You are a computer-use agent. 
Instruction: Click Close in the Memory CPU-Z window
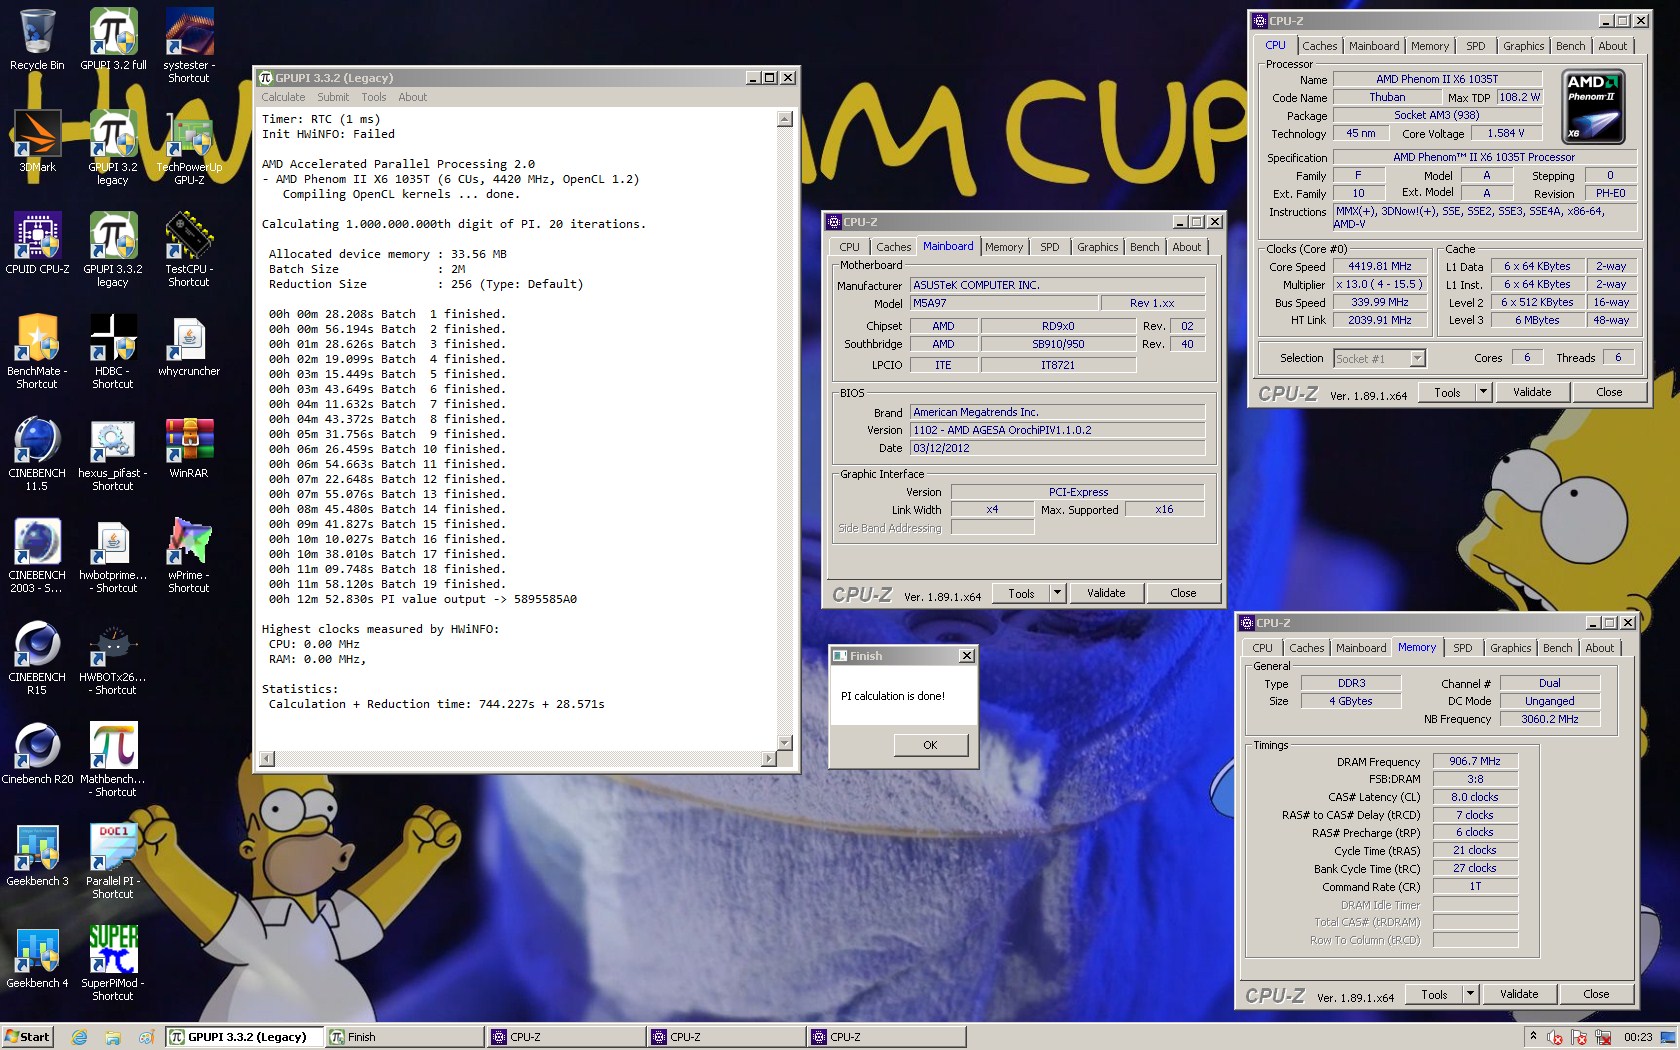coord(1596,994)
